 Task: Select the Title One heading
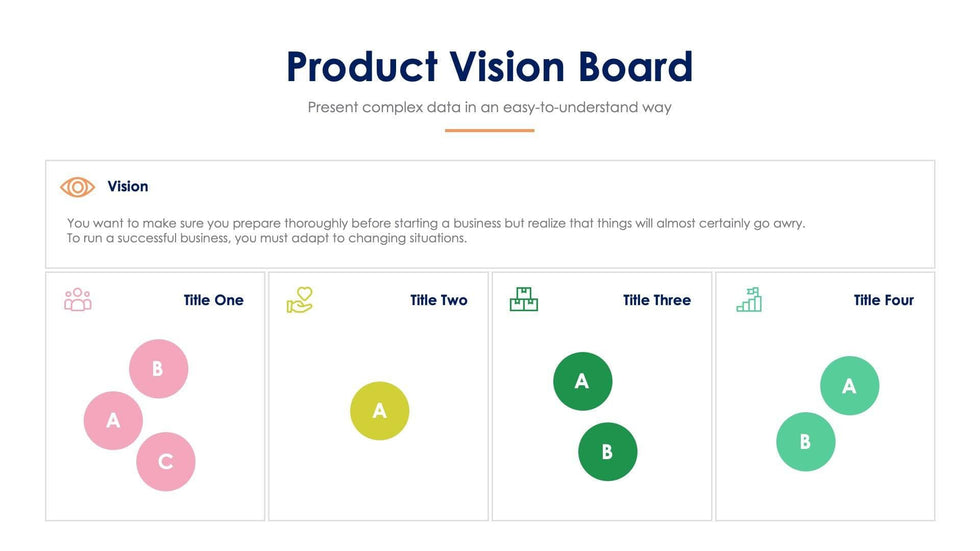213,300
